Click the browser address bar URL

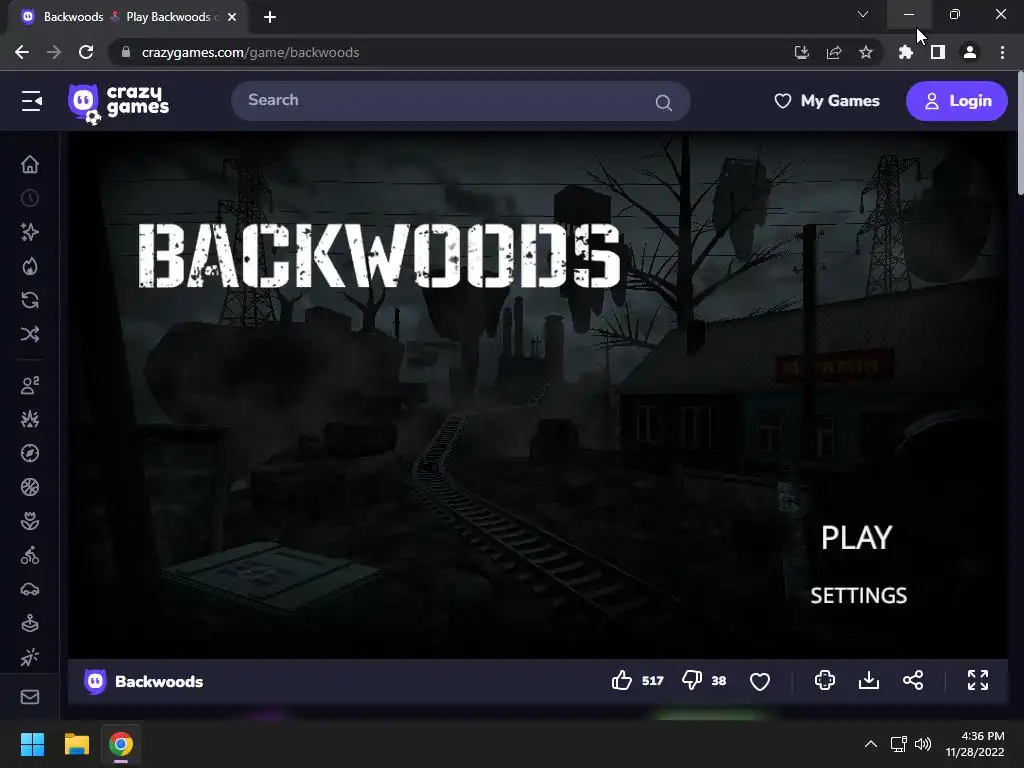click(x=251, y=52)
